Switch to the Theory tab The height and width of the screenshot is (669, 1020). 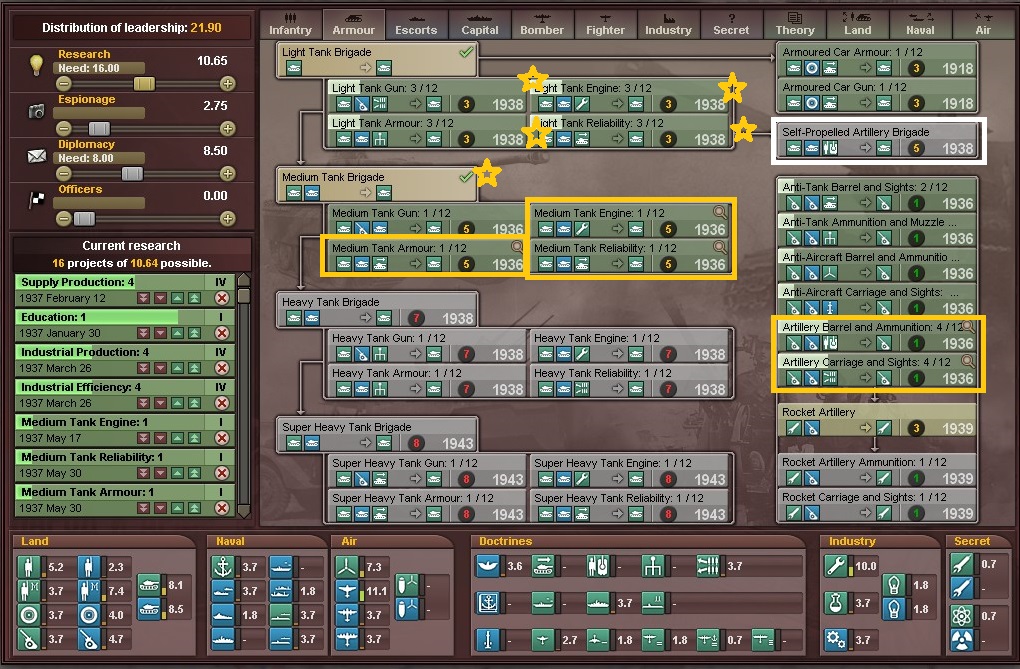click(794, 24)
